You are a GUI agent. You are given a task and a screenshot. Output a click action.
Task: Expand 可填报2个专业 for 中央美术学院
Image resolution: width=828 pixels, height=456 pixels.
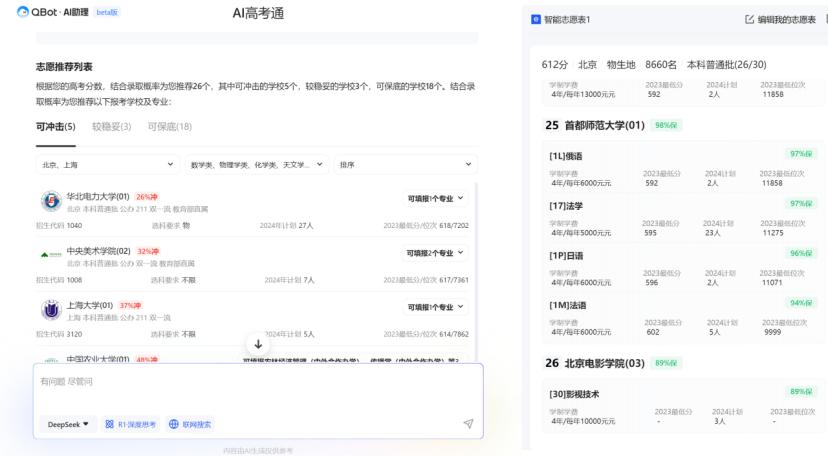click(x=435, y=253)
